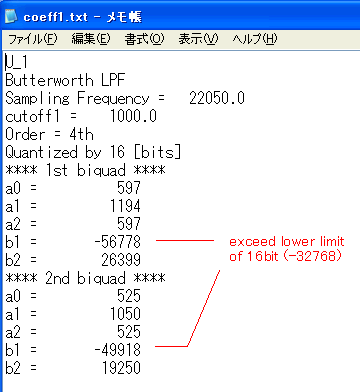Open the 書式(O) menu
The width and height of the screenshot is (360, 392).
click(x=144, y=39)
